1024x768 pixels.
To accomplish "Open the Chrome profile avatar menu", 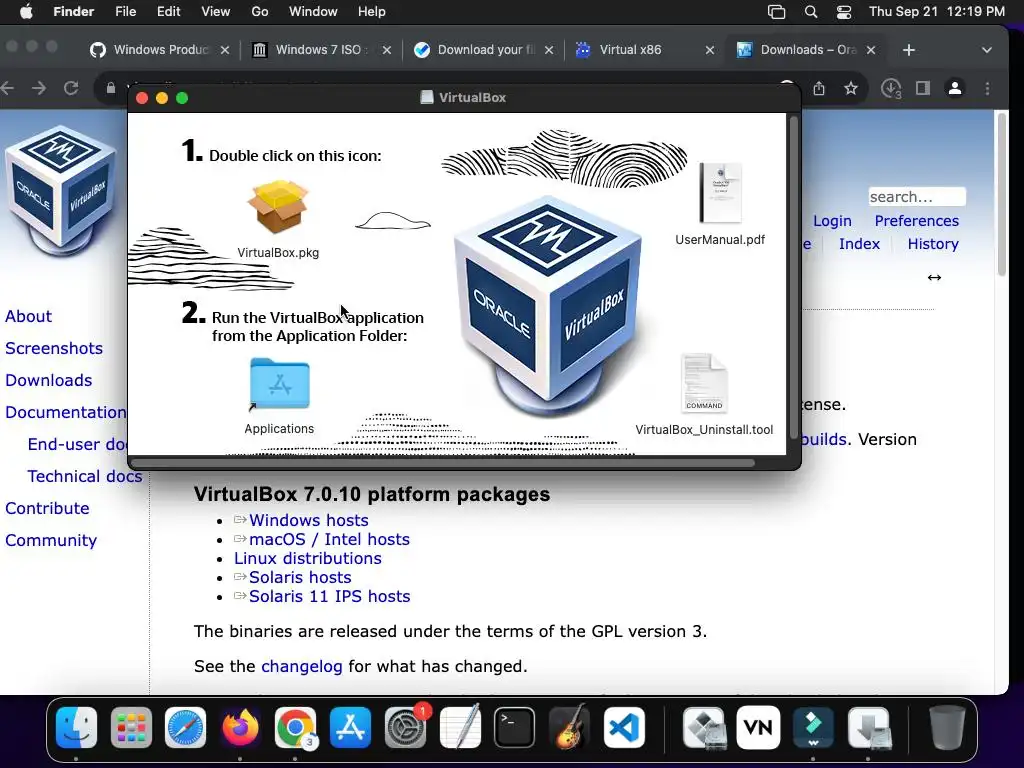I will (955, 88).
